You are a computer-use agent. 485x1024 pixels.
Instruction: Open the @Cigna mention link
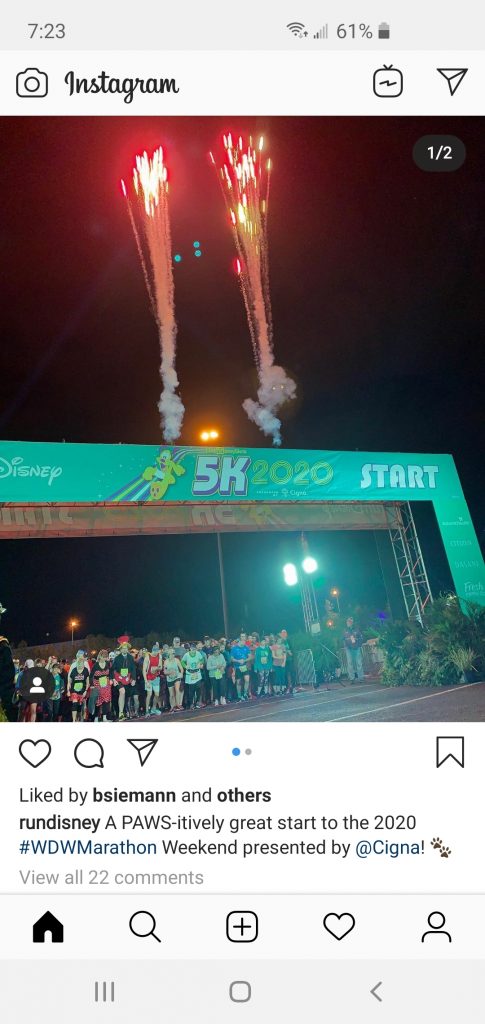tap(390, 848)
